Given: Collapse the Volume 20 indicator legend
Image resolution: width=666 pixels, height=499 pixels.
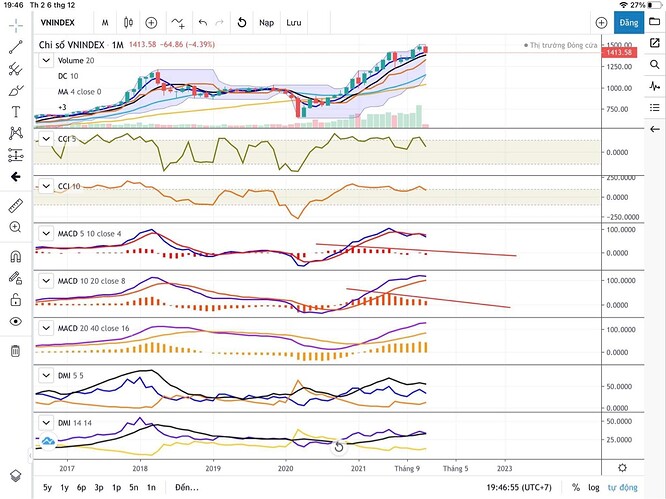Looking at the screenshot, I should tap(45, 61).
